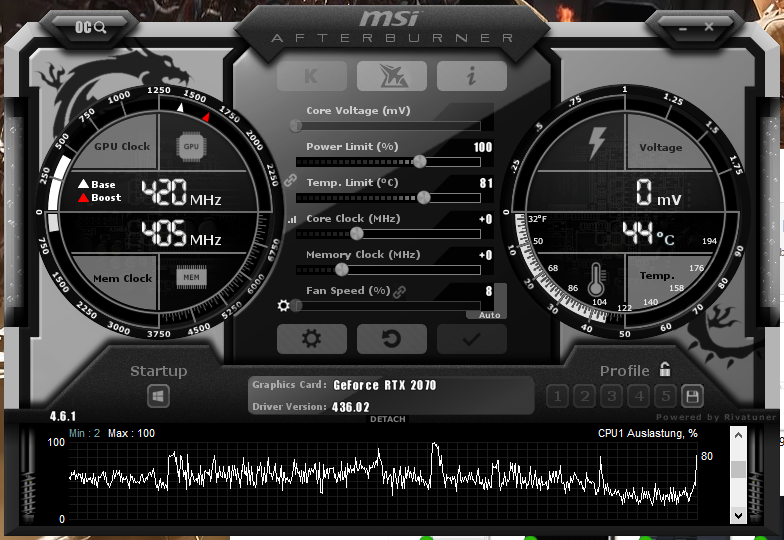The width and height of the screenshot is (784, 540).
Task: Toggle the Windows startup icon
Action: click(x=158, y=397)
